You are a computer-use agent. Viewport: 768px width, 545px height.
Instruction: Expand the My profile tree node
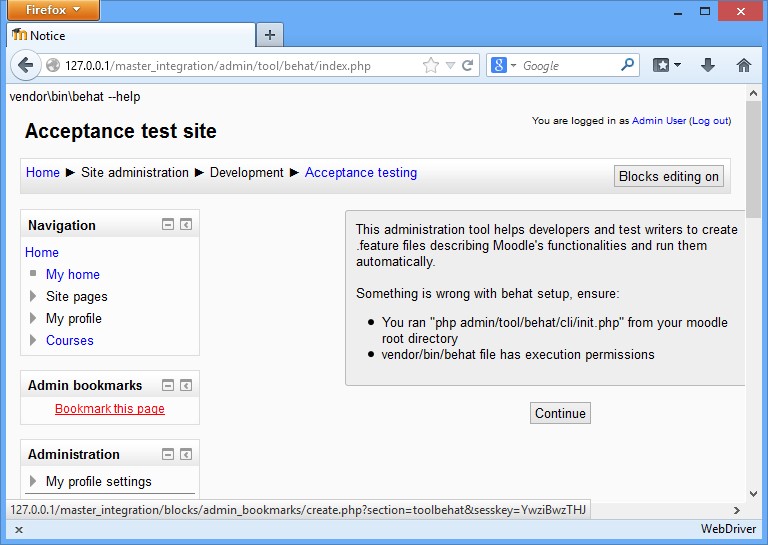[x=33, y=318]
